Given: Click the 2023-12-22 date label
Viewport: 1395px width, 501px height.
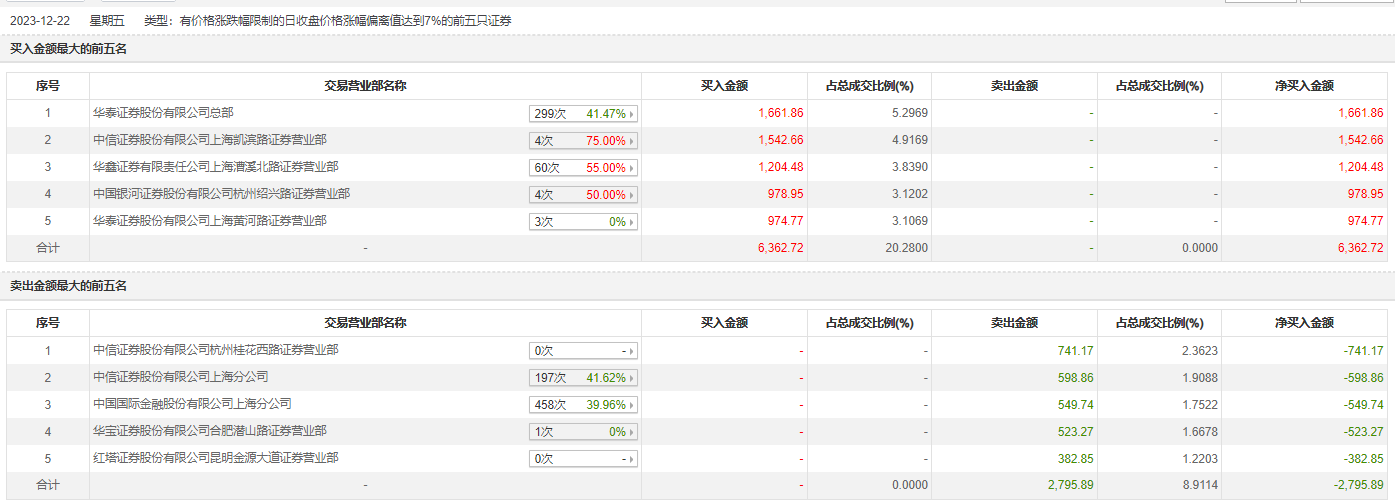Looking at the screenshot, I should [x=38, y=20].
